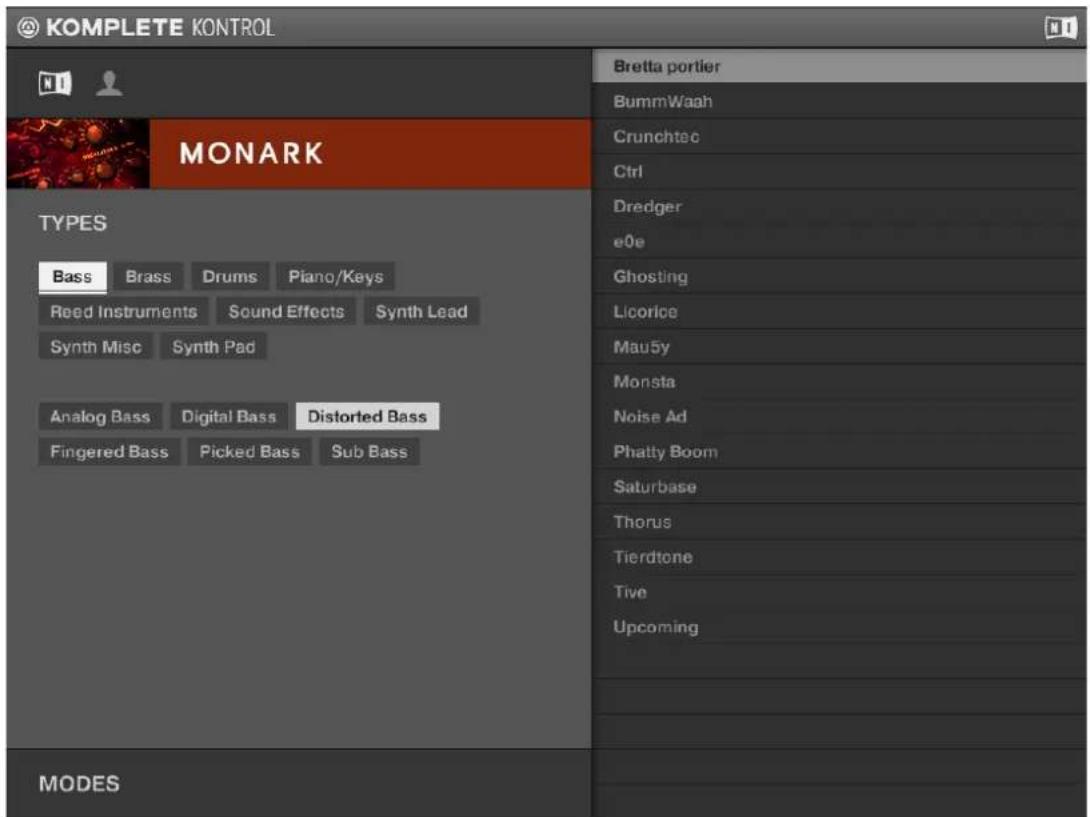Select the Digital Bass sub-type
Screen dimensions: 1090x817
point(229,416)
